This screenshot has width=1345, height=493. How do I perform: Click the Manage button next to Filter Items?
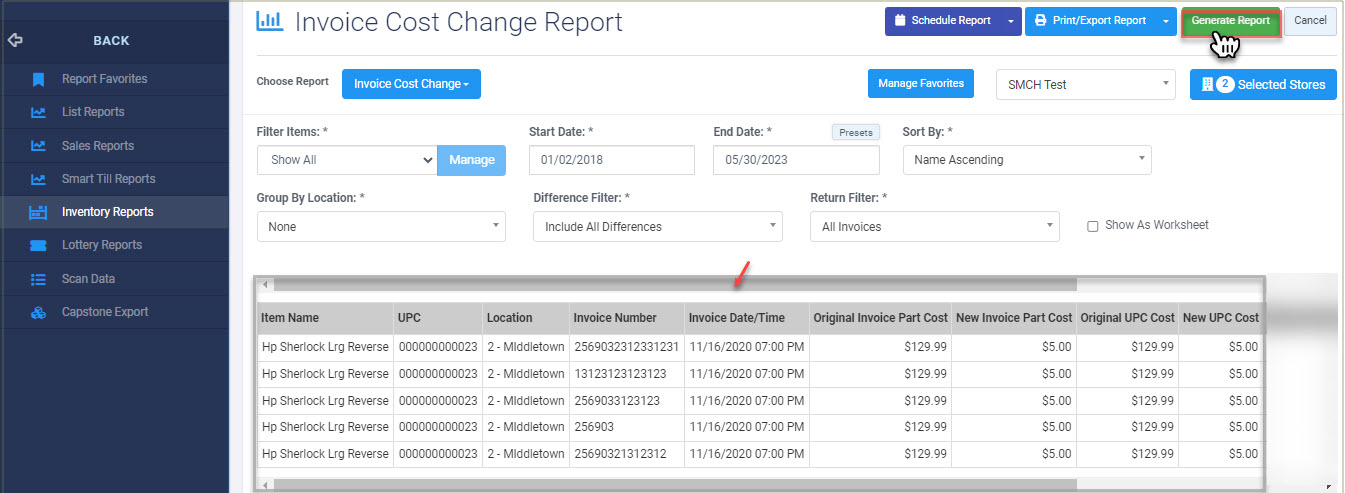pyautogui.click(x=472, y=160)
